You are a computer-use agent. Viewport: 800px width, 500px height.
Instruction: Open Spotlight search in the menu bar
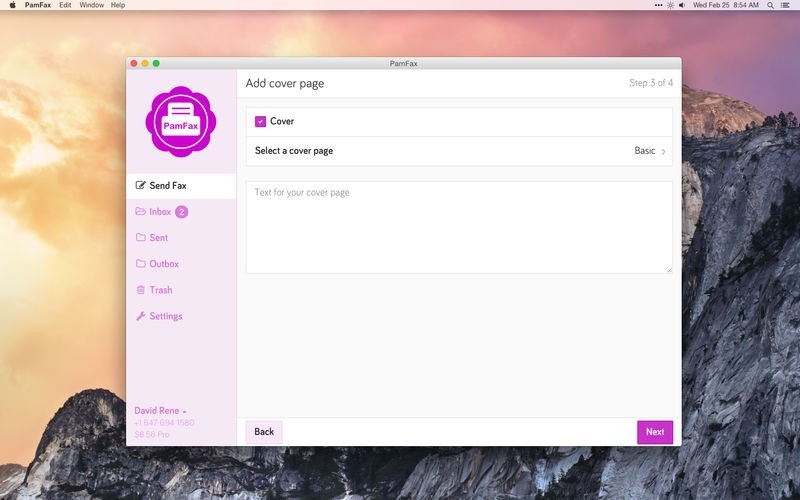coord(768,5)
